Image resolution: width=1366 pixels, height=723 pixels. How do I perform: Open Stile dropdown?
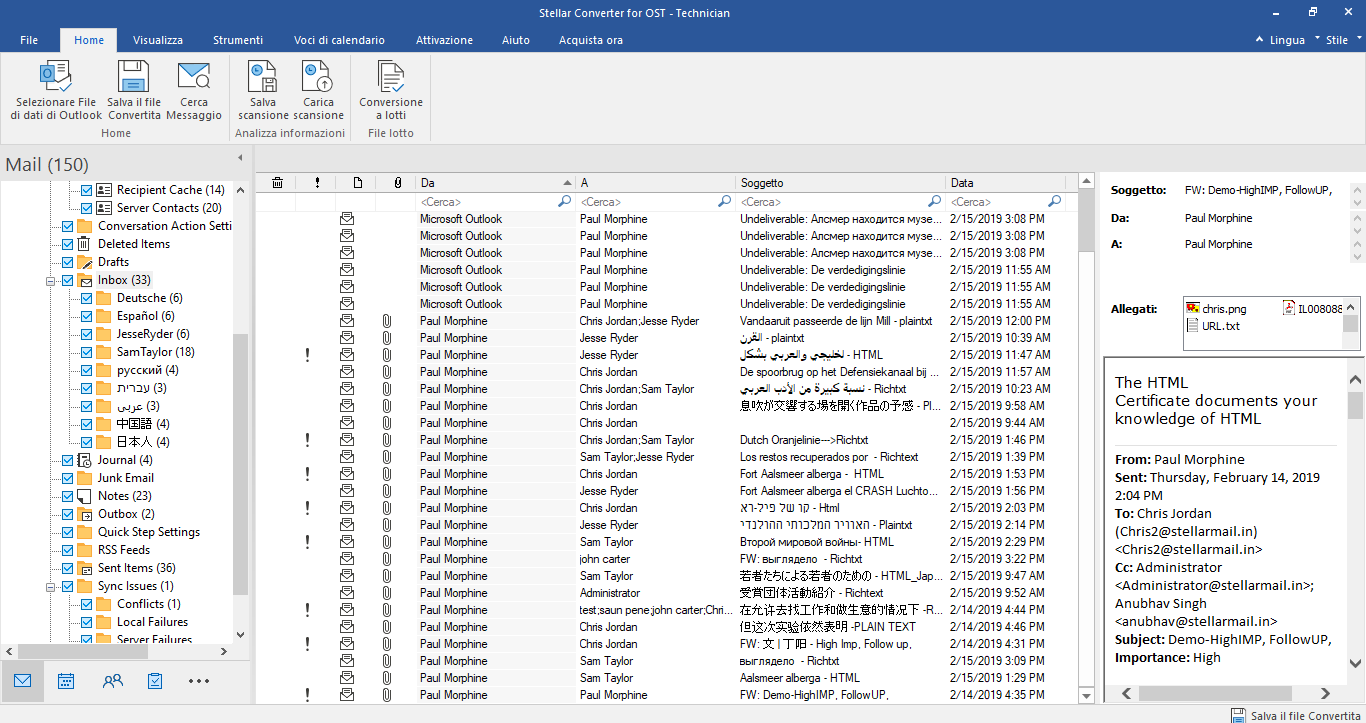tap(1342, 40)
